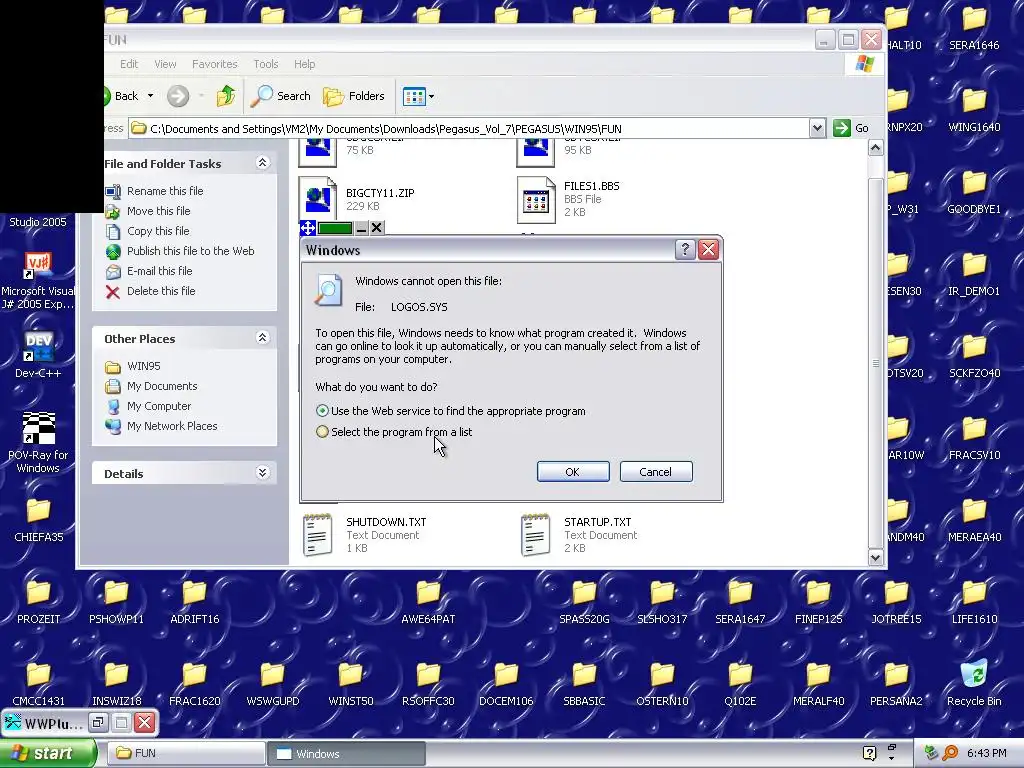Click the help question mark in dialog title

pos(684,249)
